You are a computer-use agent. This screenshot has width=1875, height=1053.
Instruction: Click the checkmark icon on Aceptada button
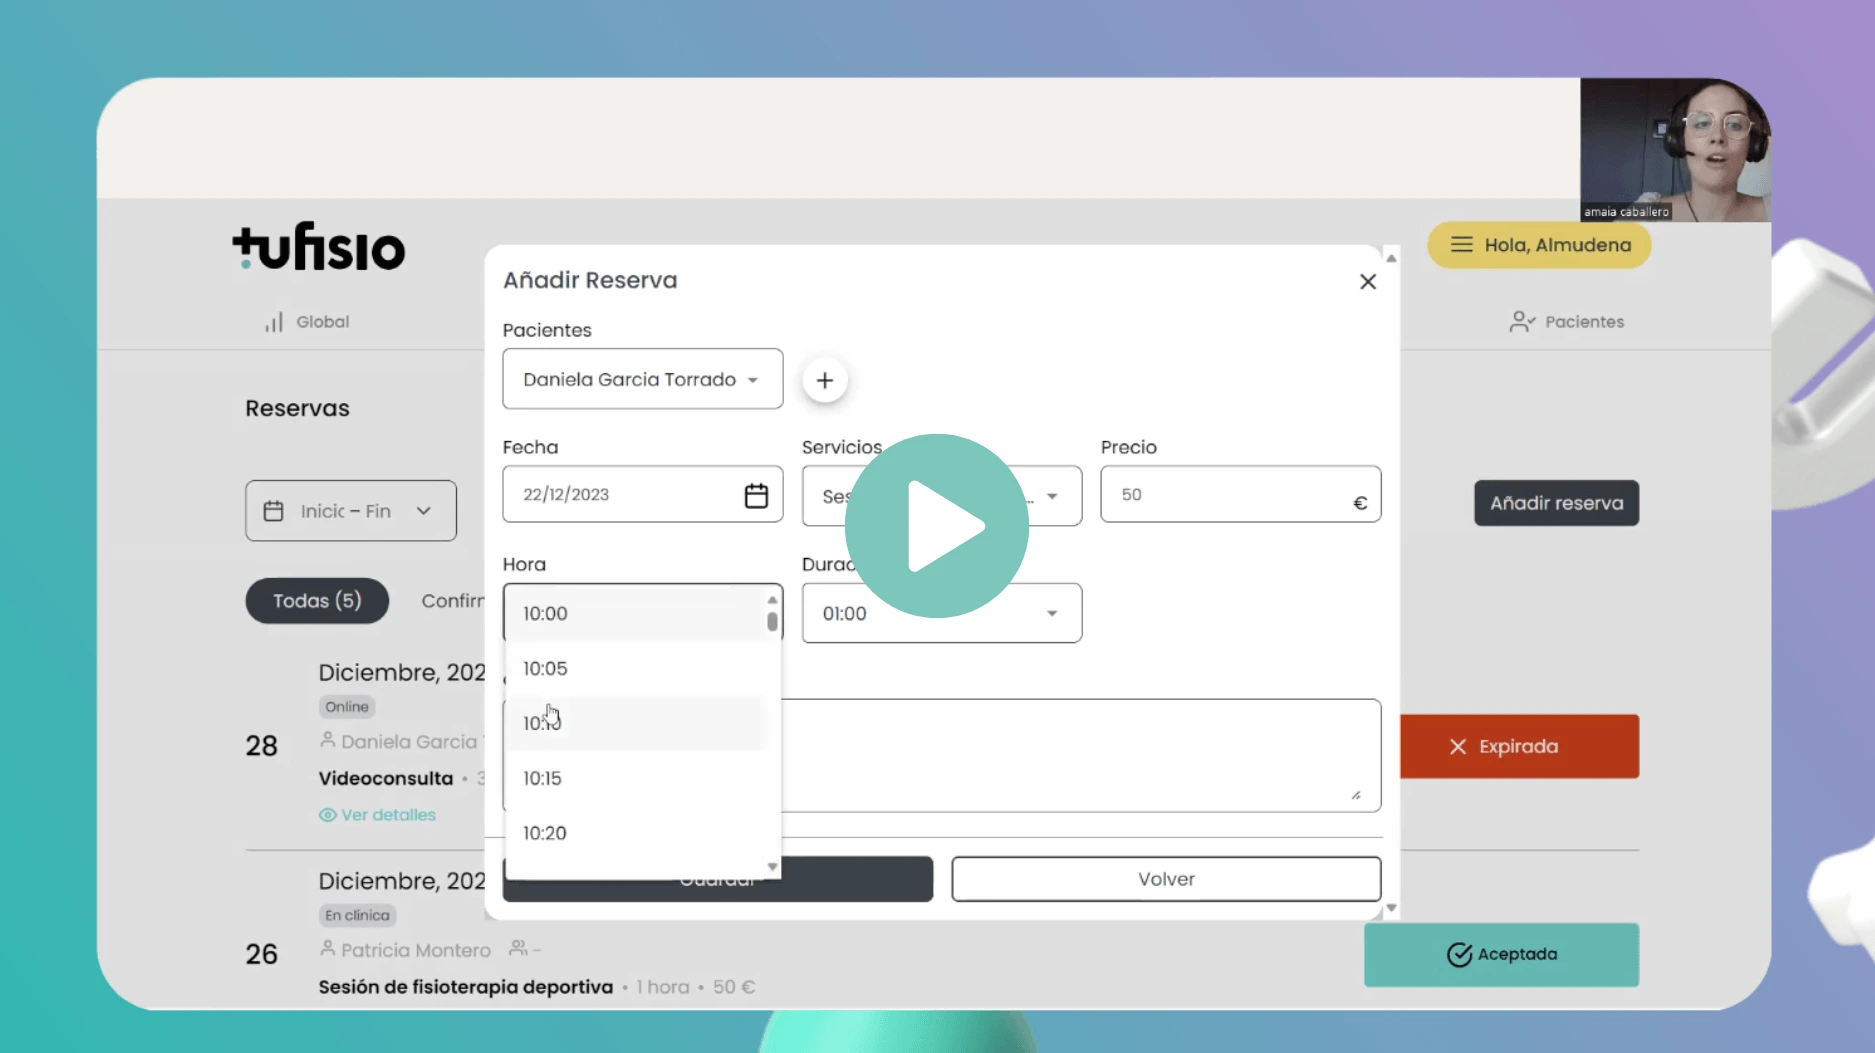click(x=1459, y=955)
